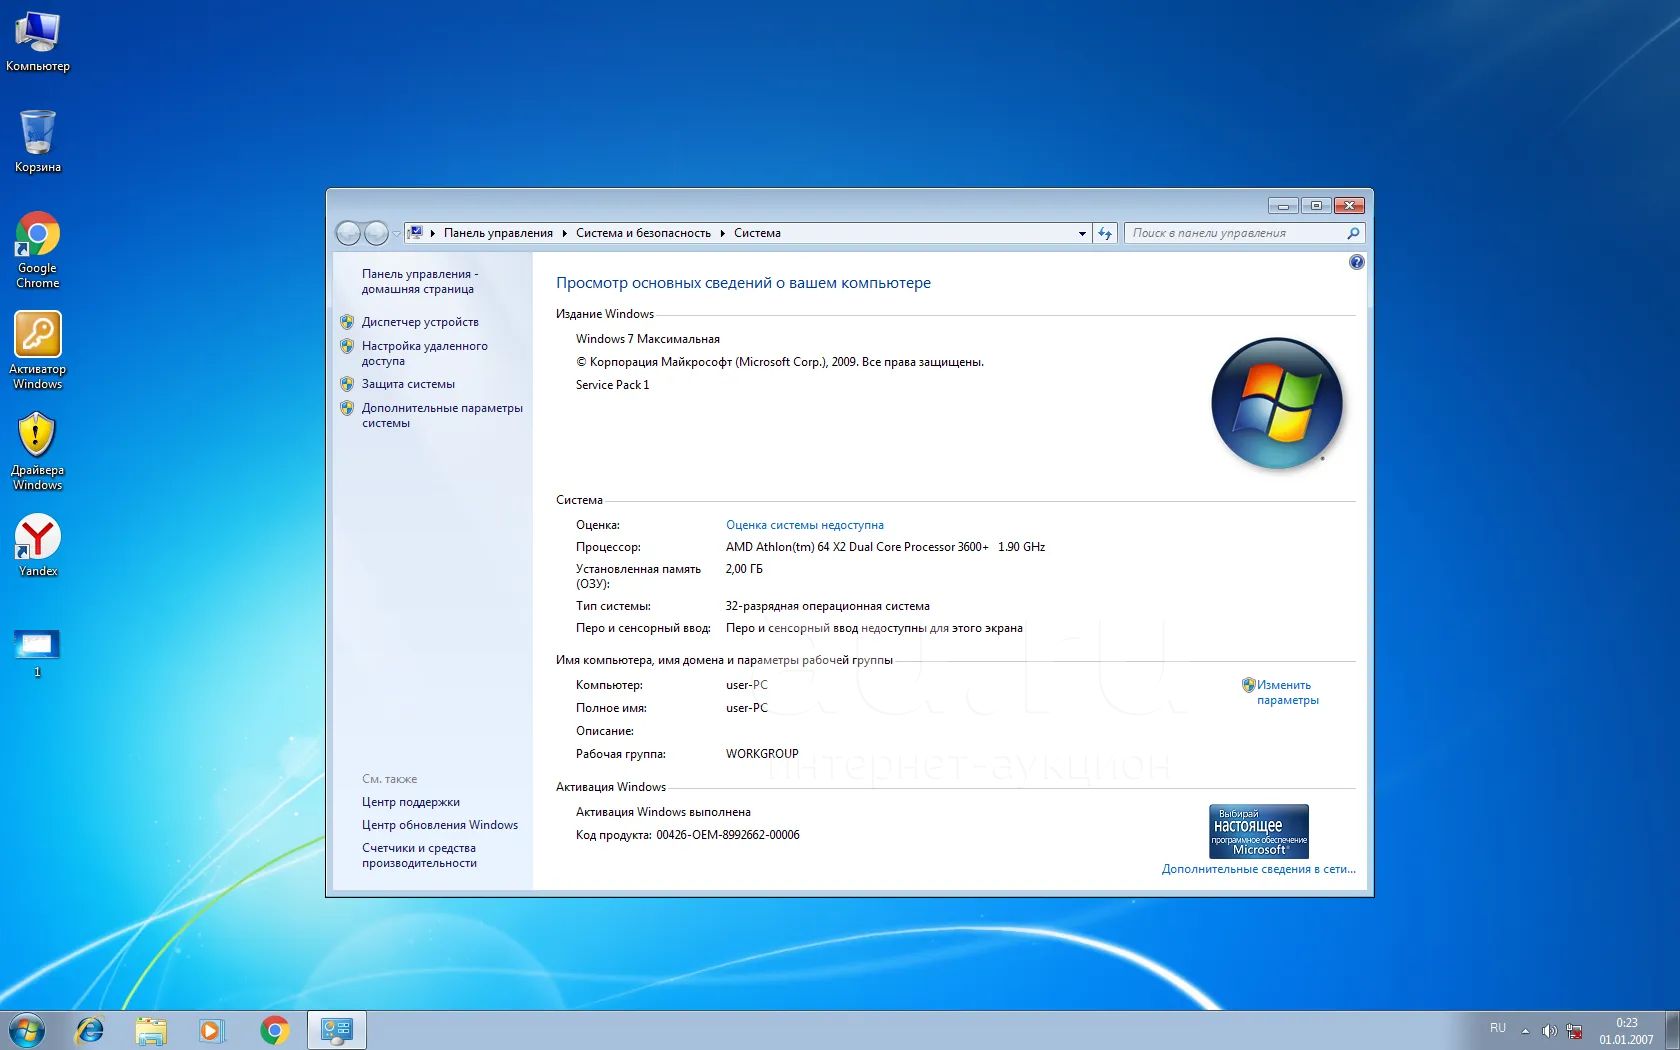Image resolution: width=1680 pixels, height=1050 pixels.
Task: Open the address bar history dropdown
Action: pos(1082,233)
